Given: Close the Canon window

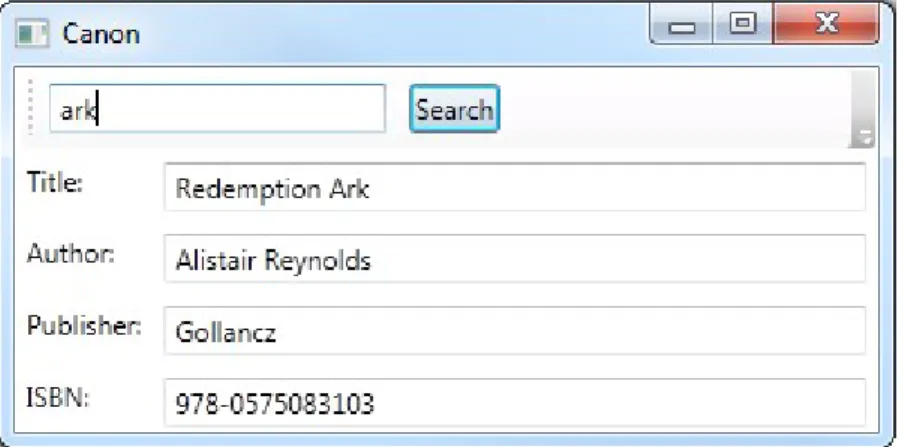Looking at the screenshot, I should 825,24.
